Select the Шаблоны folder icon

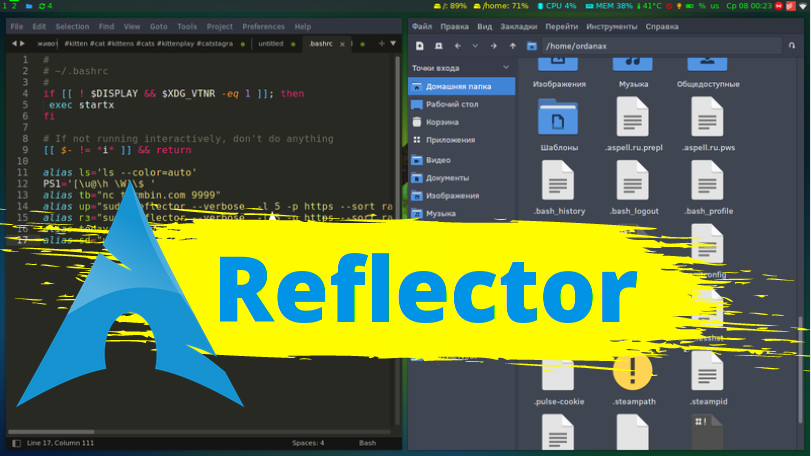coord(558,118)
